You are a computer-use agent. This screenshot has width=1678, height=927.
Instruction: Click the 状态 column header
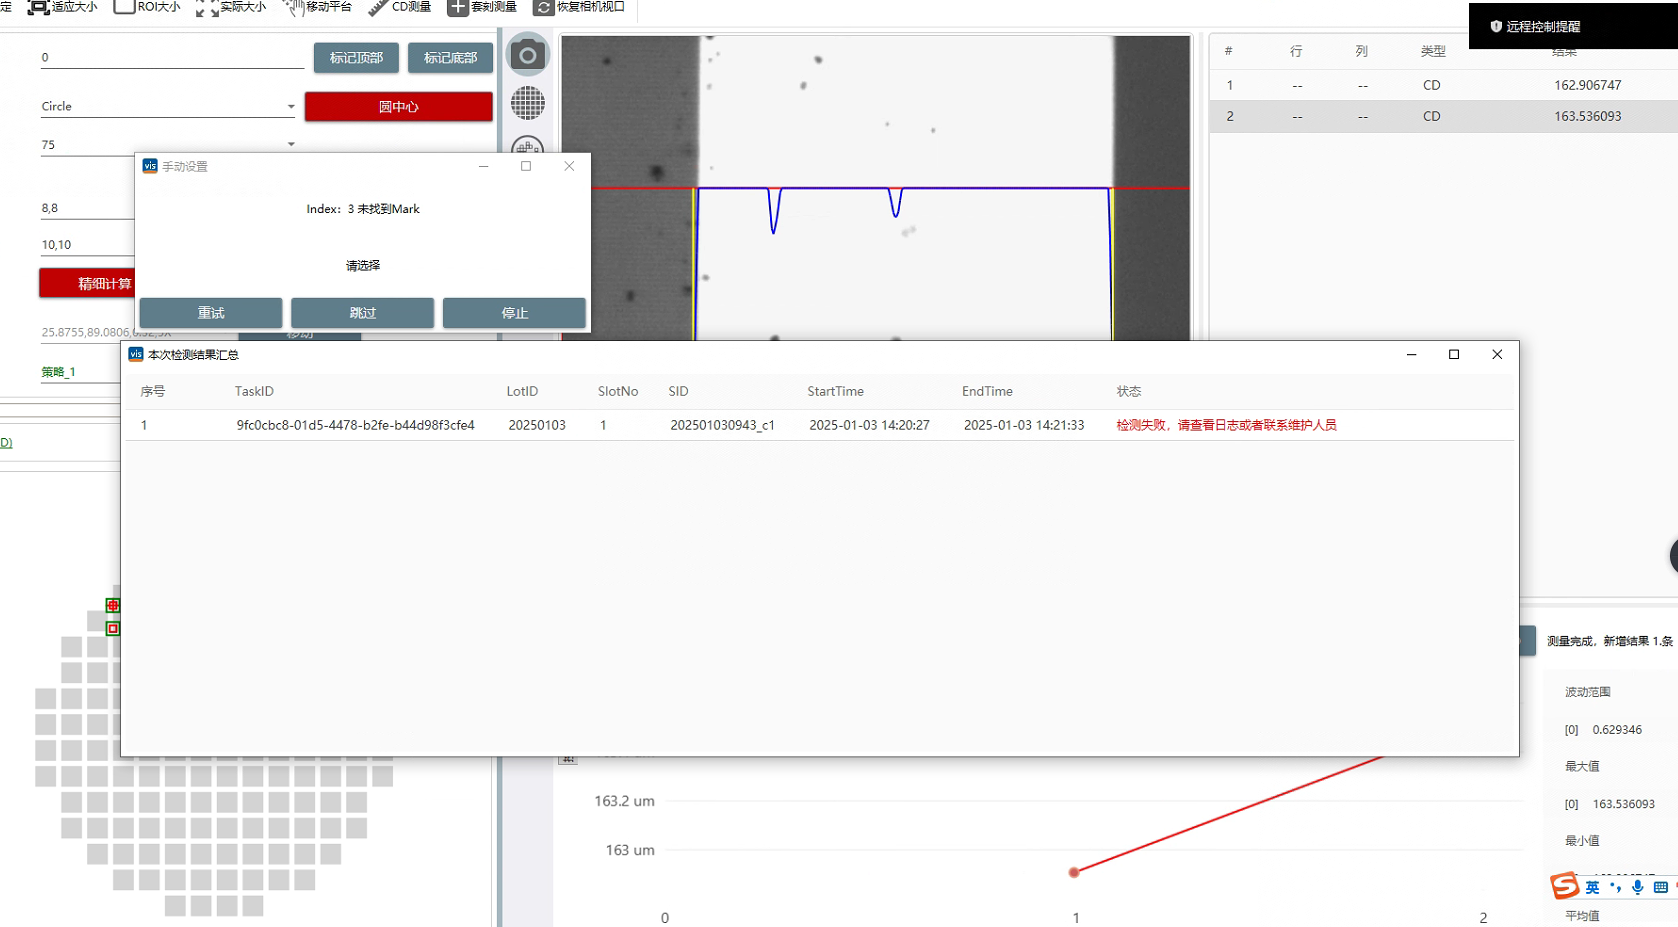point(1129,391)
